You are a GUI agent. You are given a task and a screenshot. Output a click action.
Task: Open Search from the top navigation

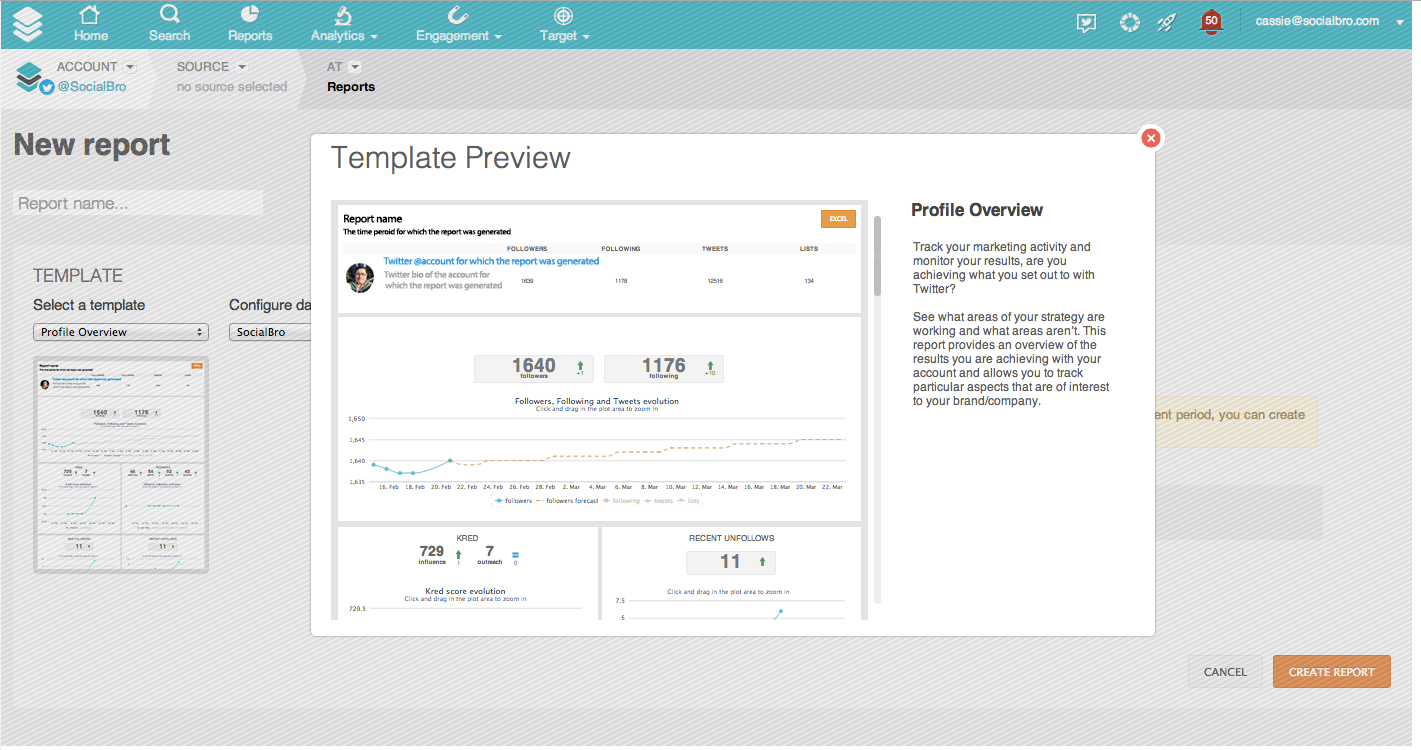169,24
